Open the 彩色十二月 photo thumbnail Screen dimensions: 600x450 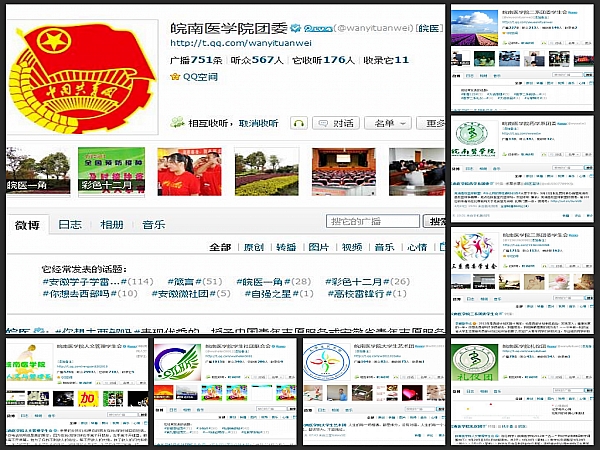tap(111, 171)
